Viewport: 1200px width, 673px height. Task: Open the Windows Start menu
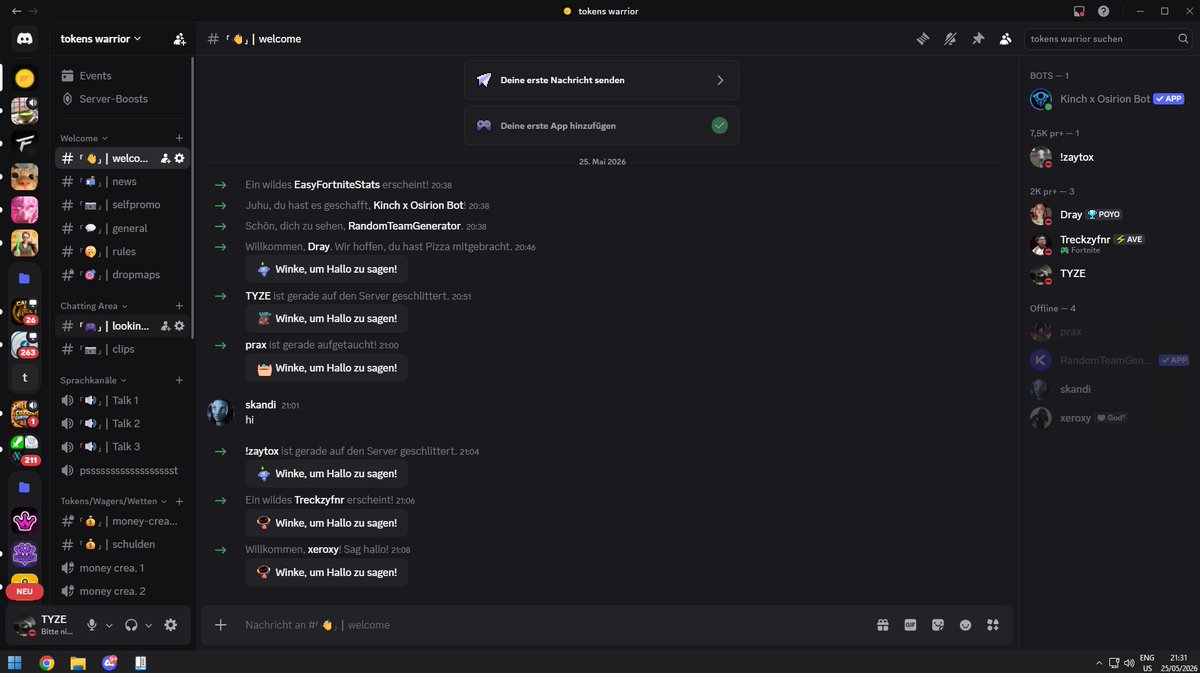pos(16,662)
